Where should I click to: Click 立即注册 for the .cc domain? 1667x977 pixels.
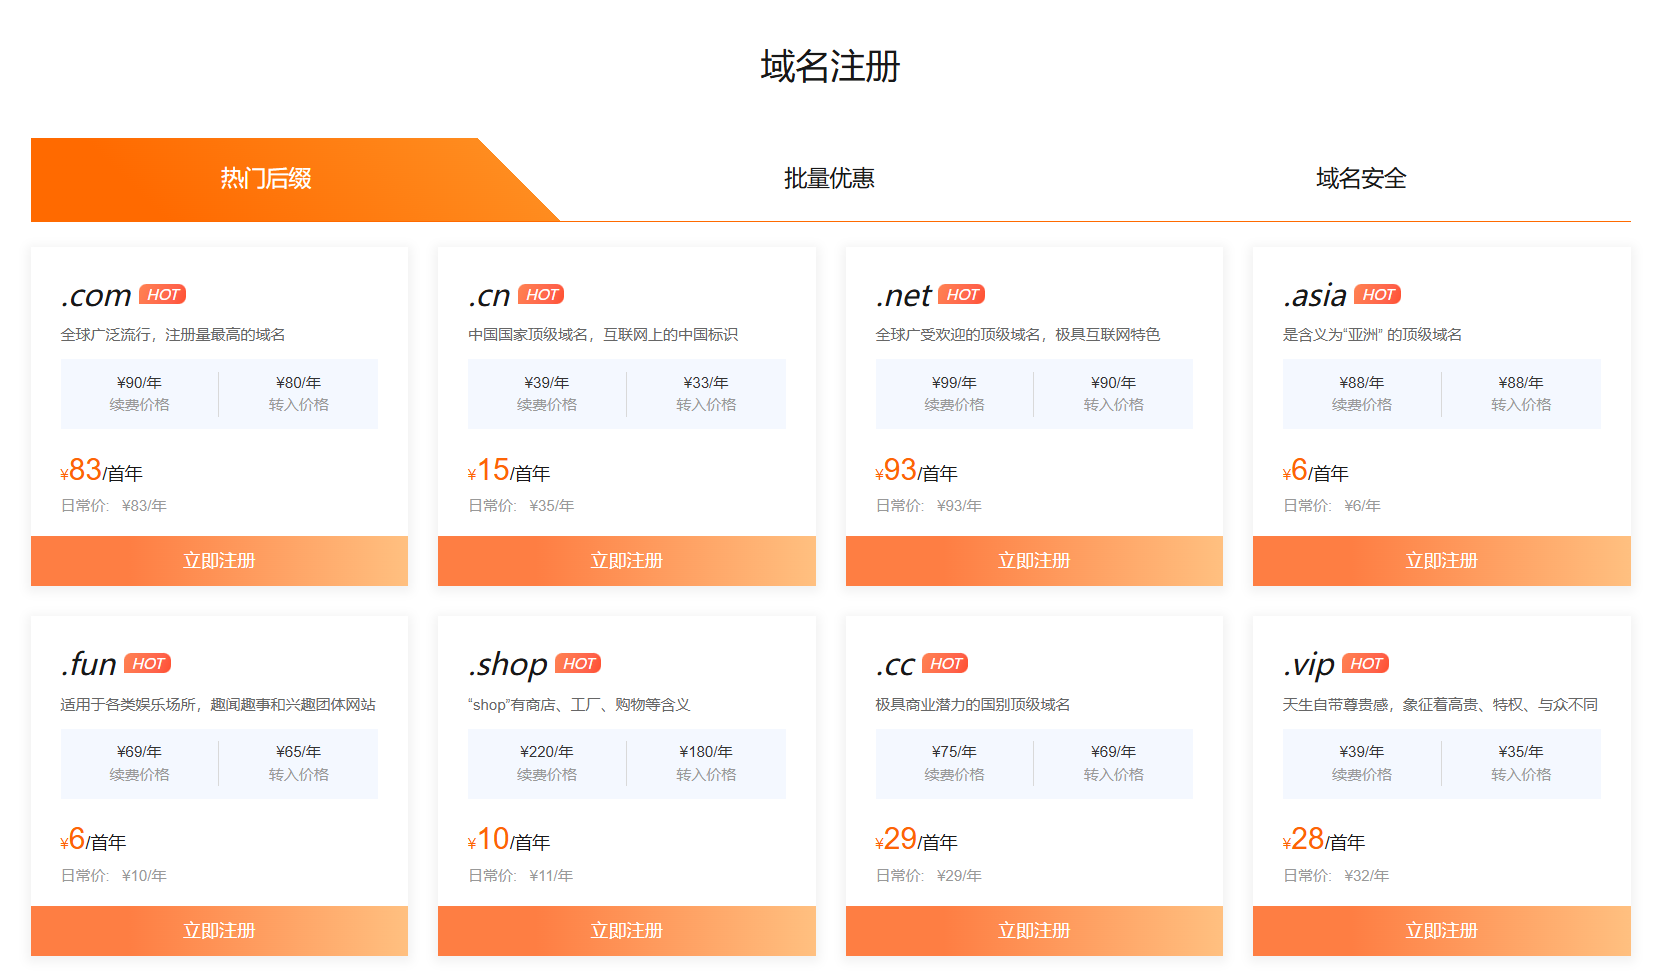[1034, 931]
